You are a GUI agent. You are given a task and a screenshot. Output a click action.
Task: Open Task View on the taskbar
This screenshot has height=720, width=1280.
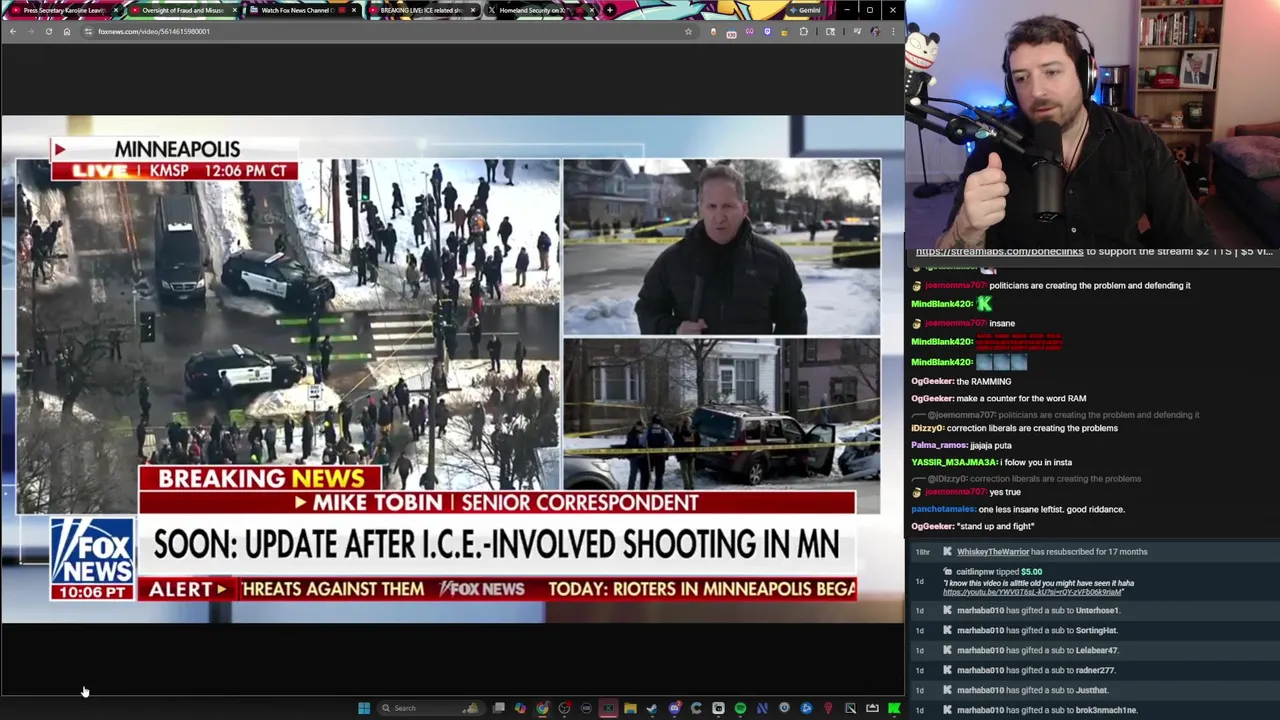pos(499,708)
